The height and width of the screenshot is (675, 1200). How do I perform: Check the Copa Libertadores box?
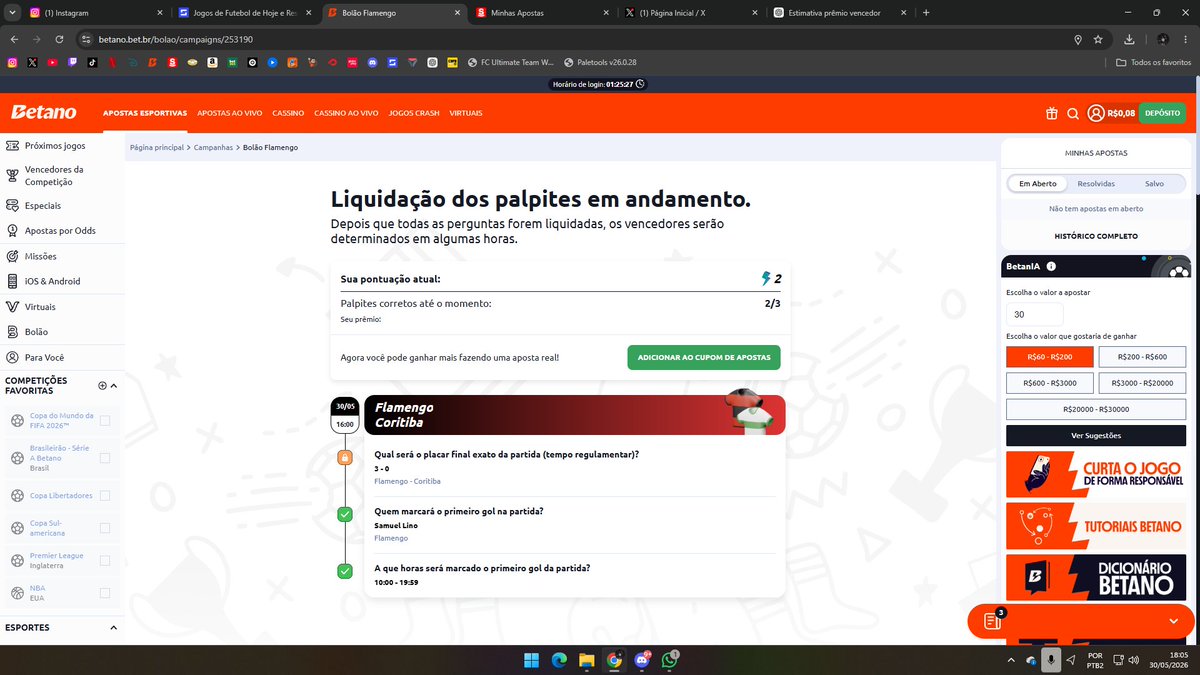point(105,495)
